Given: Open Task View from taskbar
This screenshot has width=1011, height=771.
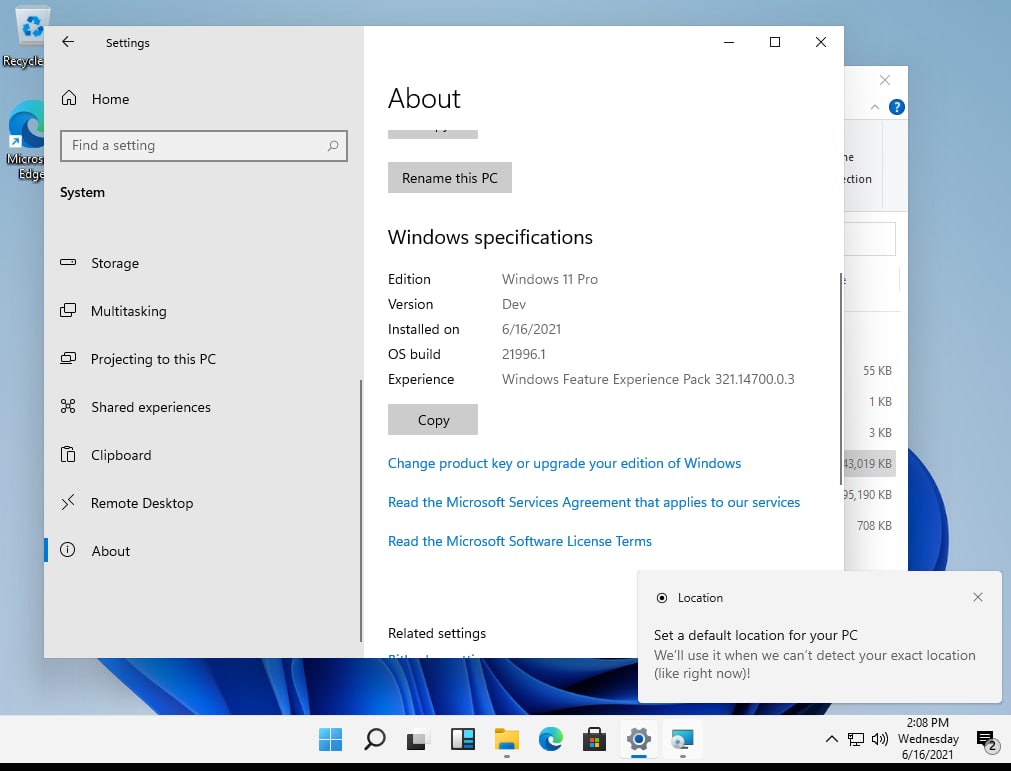Looking at the screenshot, I should [418, 739].
